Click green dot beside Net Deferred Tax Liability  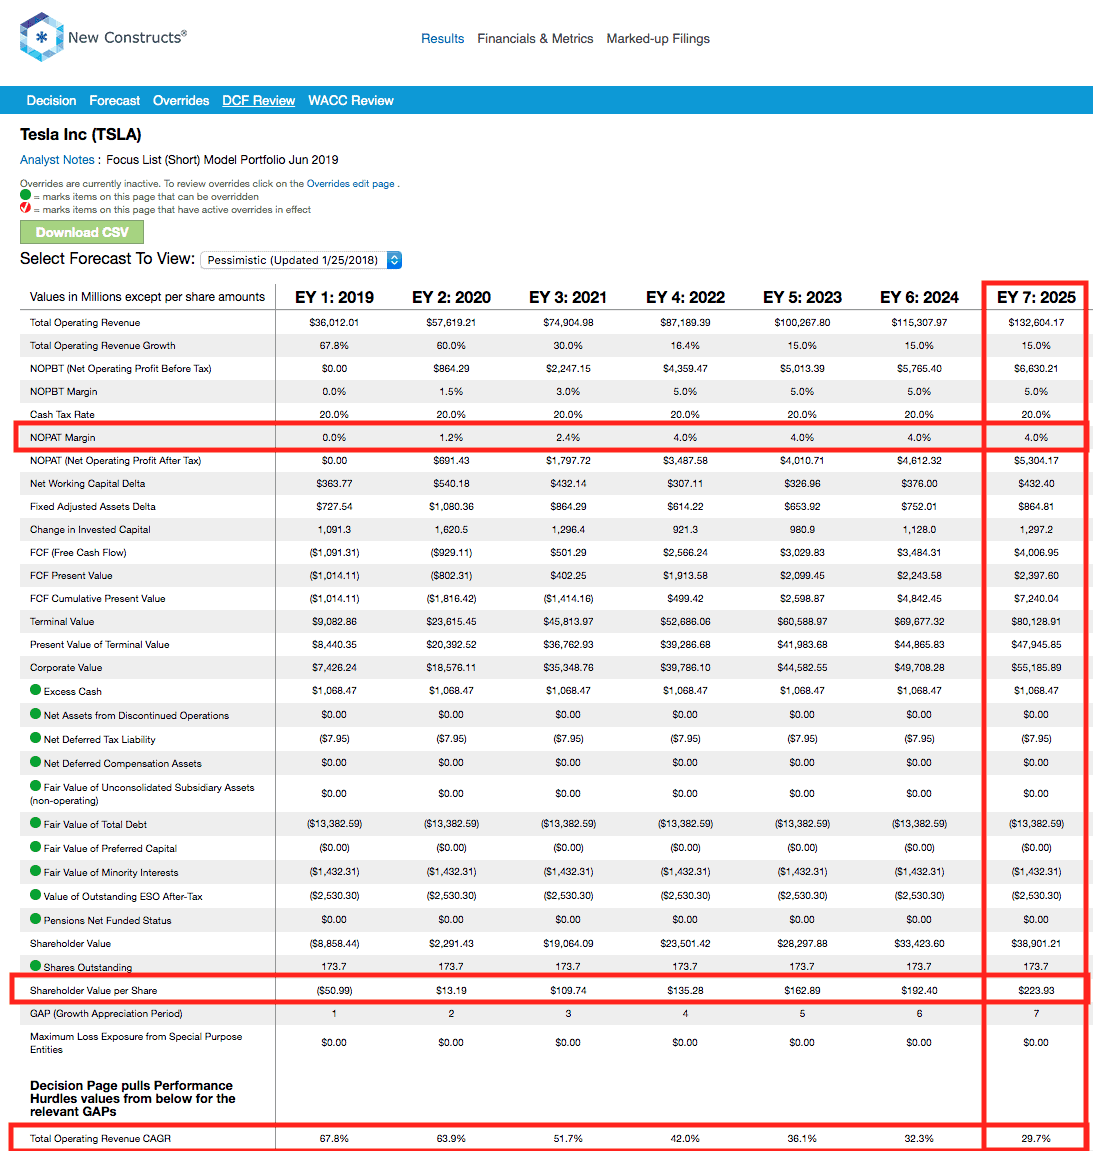click(x=35, y=738)
